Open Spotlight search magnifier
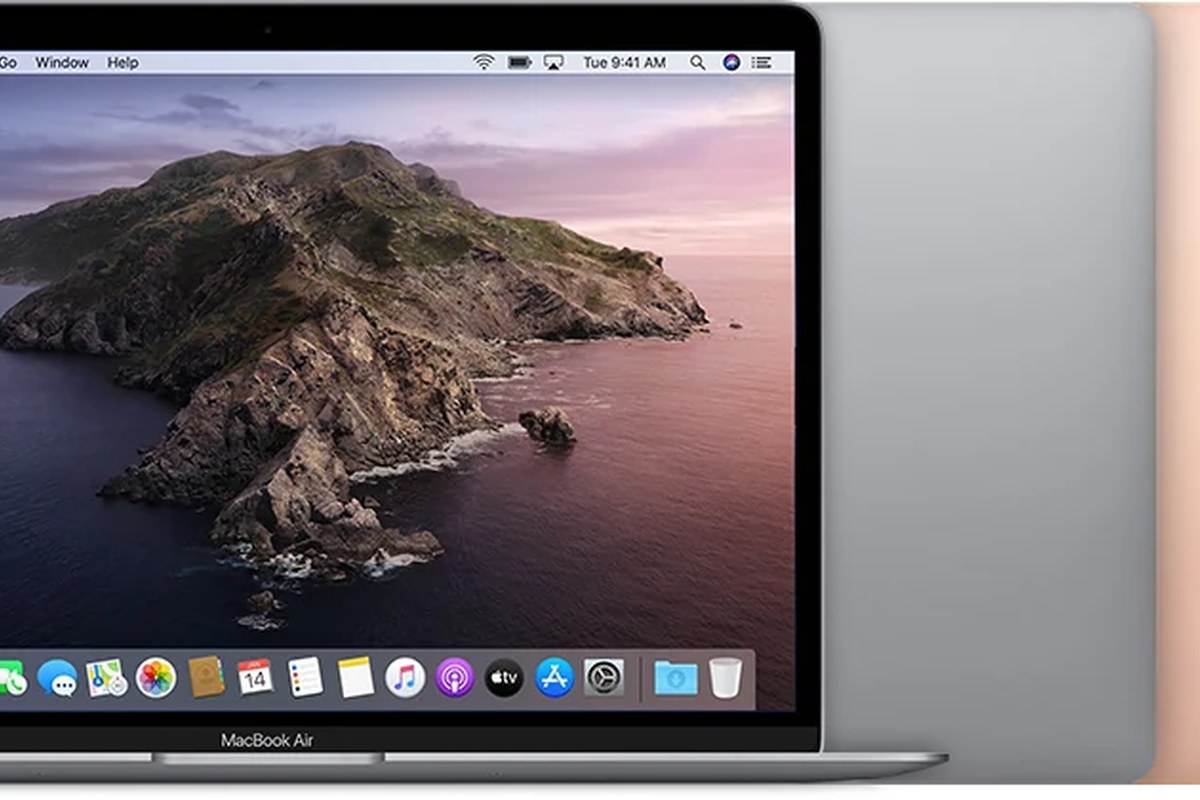The height and width of the screenshot is (800, 1200). tap(698, 62)
